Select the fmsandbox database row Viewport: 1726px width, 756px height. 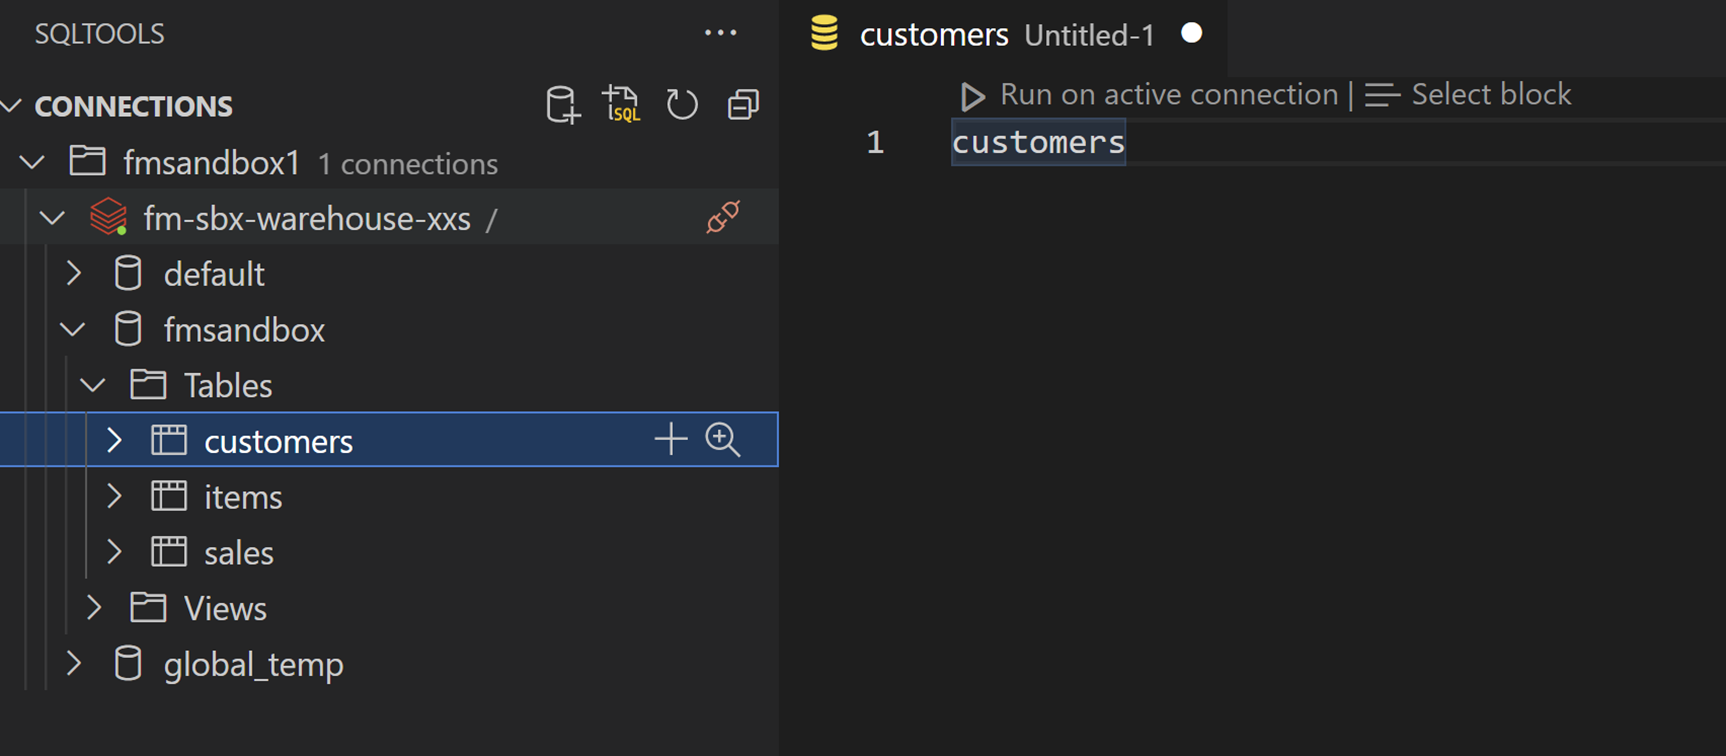pyautogui.click(x=389, y=329)
